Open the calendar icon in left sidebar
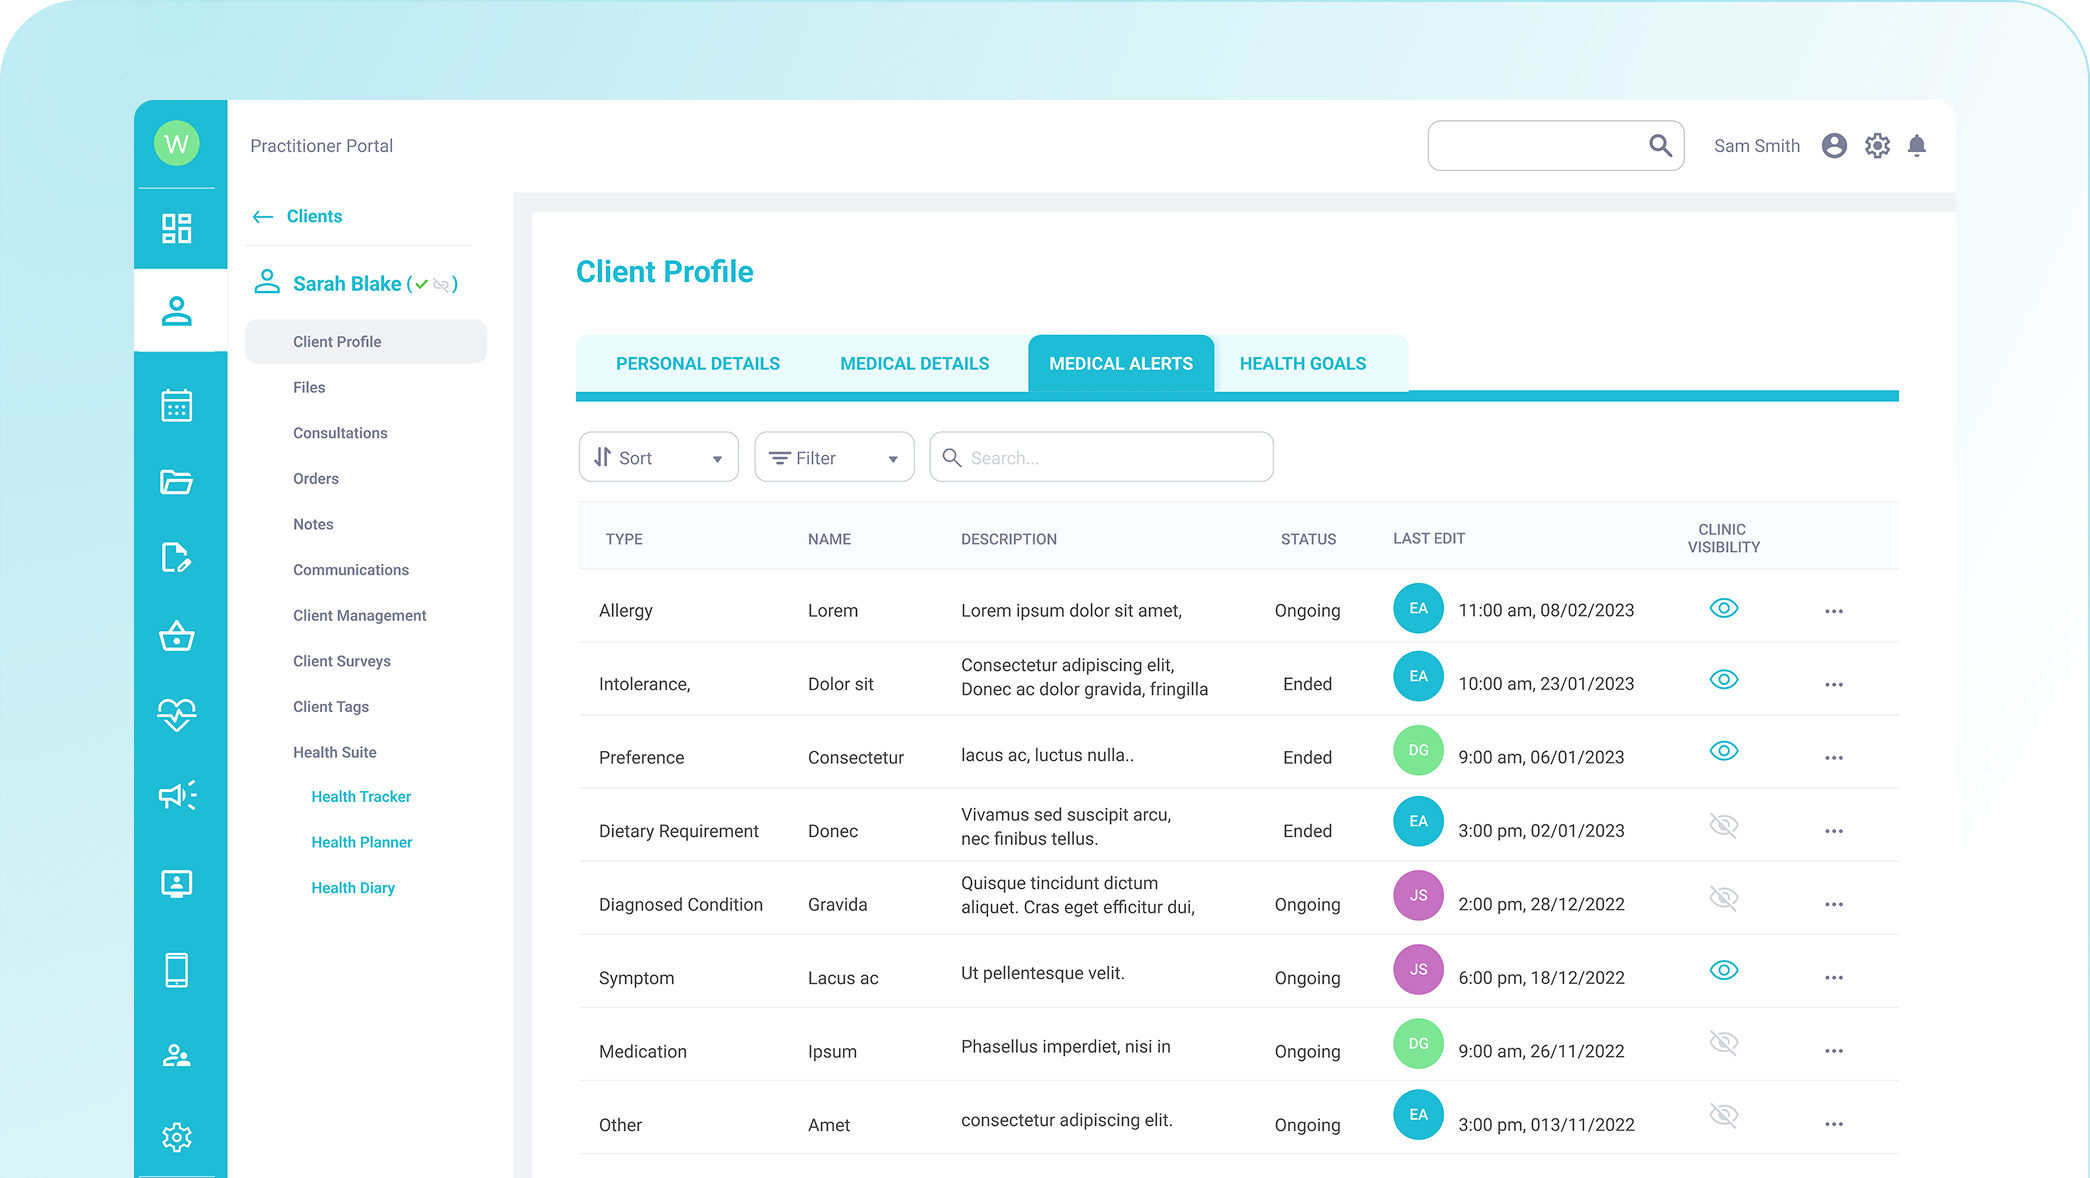The image size is (2090, 1178). 176,405
